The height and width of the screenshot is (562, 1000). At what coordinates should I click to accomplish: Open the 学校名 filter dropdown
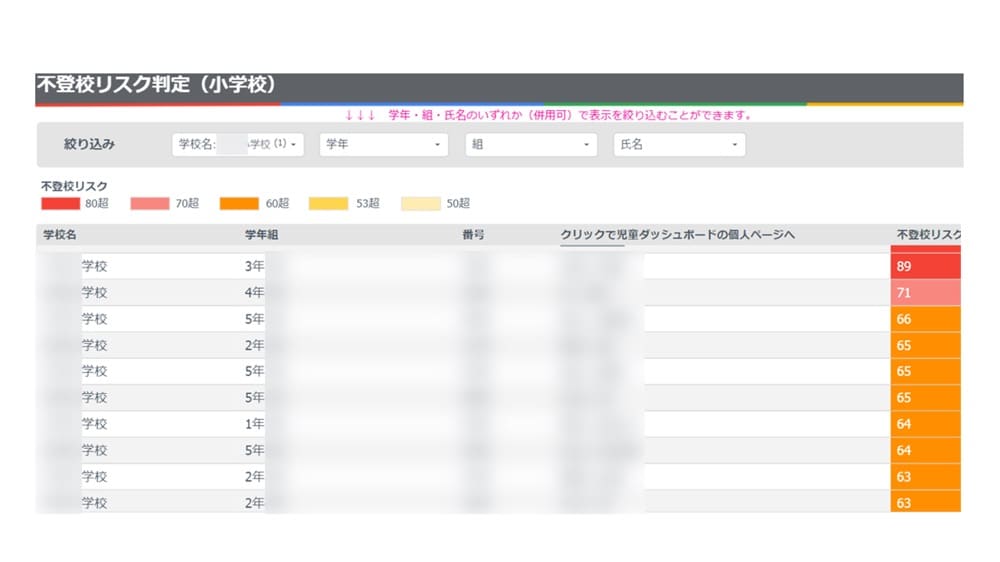tap(240, 145)
